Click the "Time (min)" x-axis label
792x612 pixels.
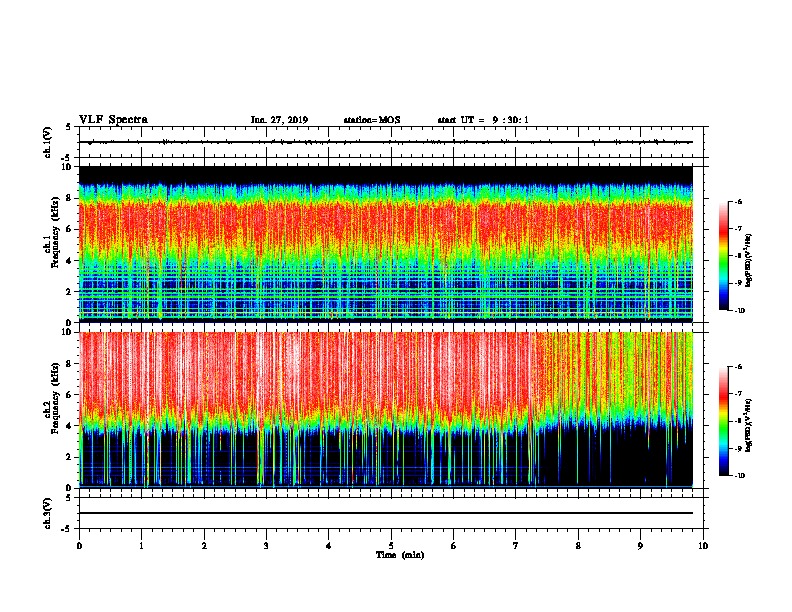coord(400,555)
